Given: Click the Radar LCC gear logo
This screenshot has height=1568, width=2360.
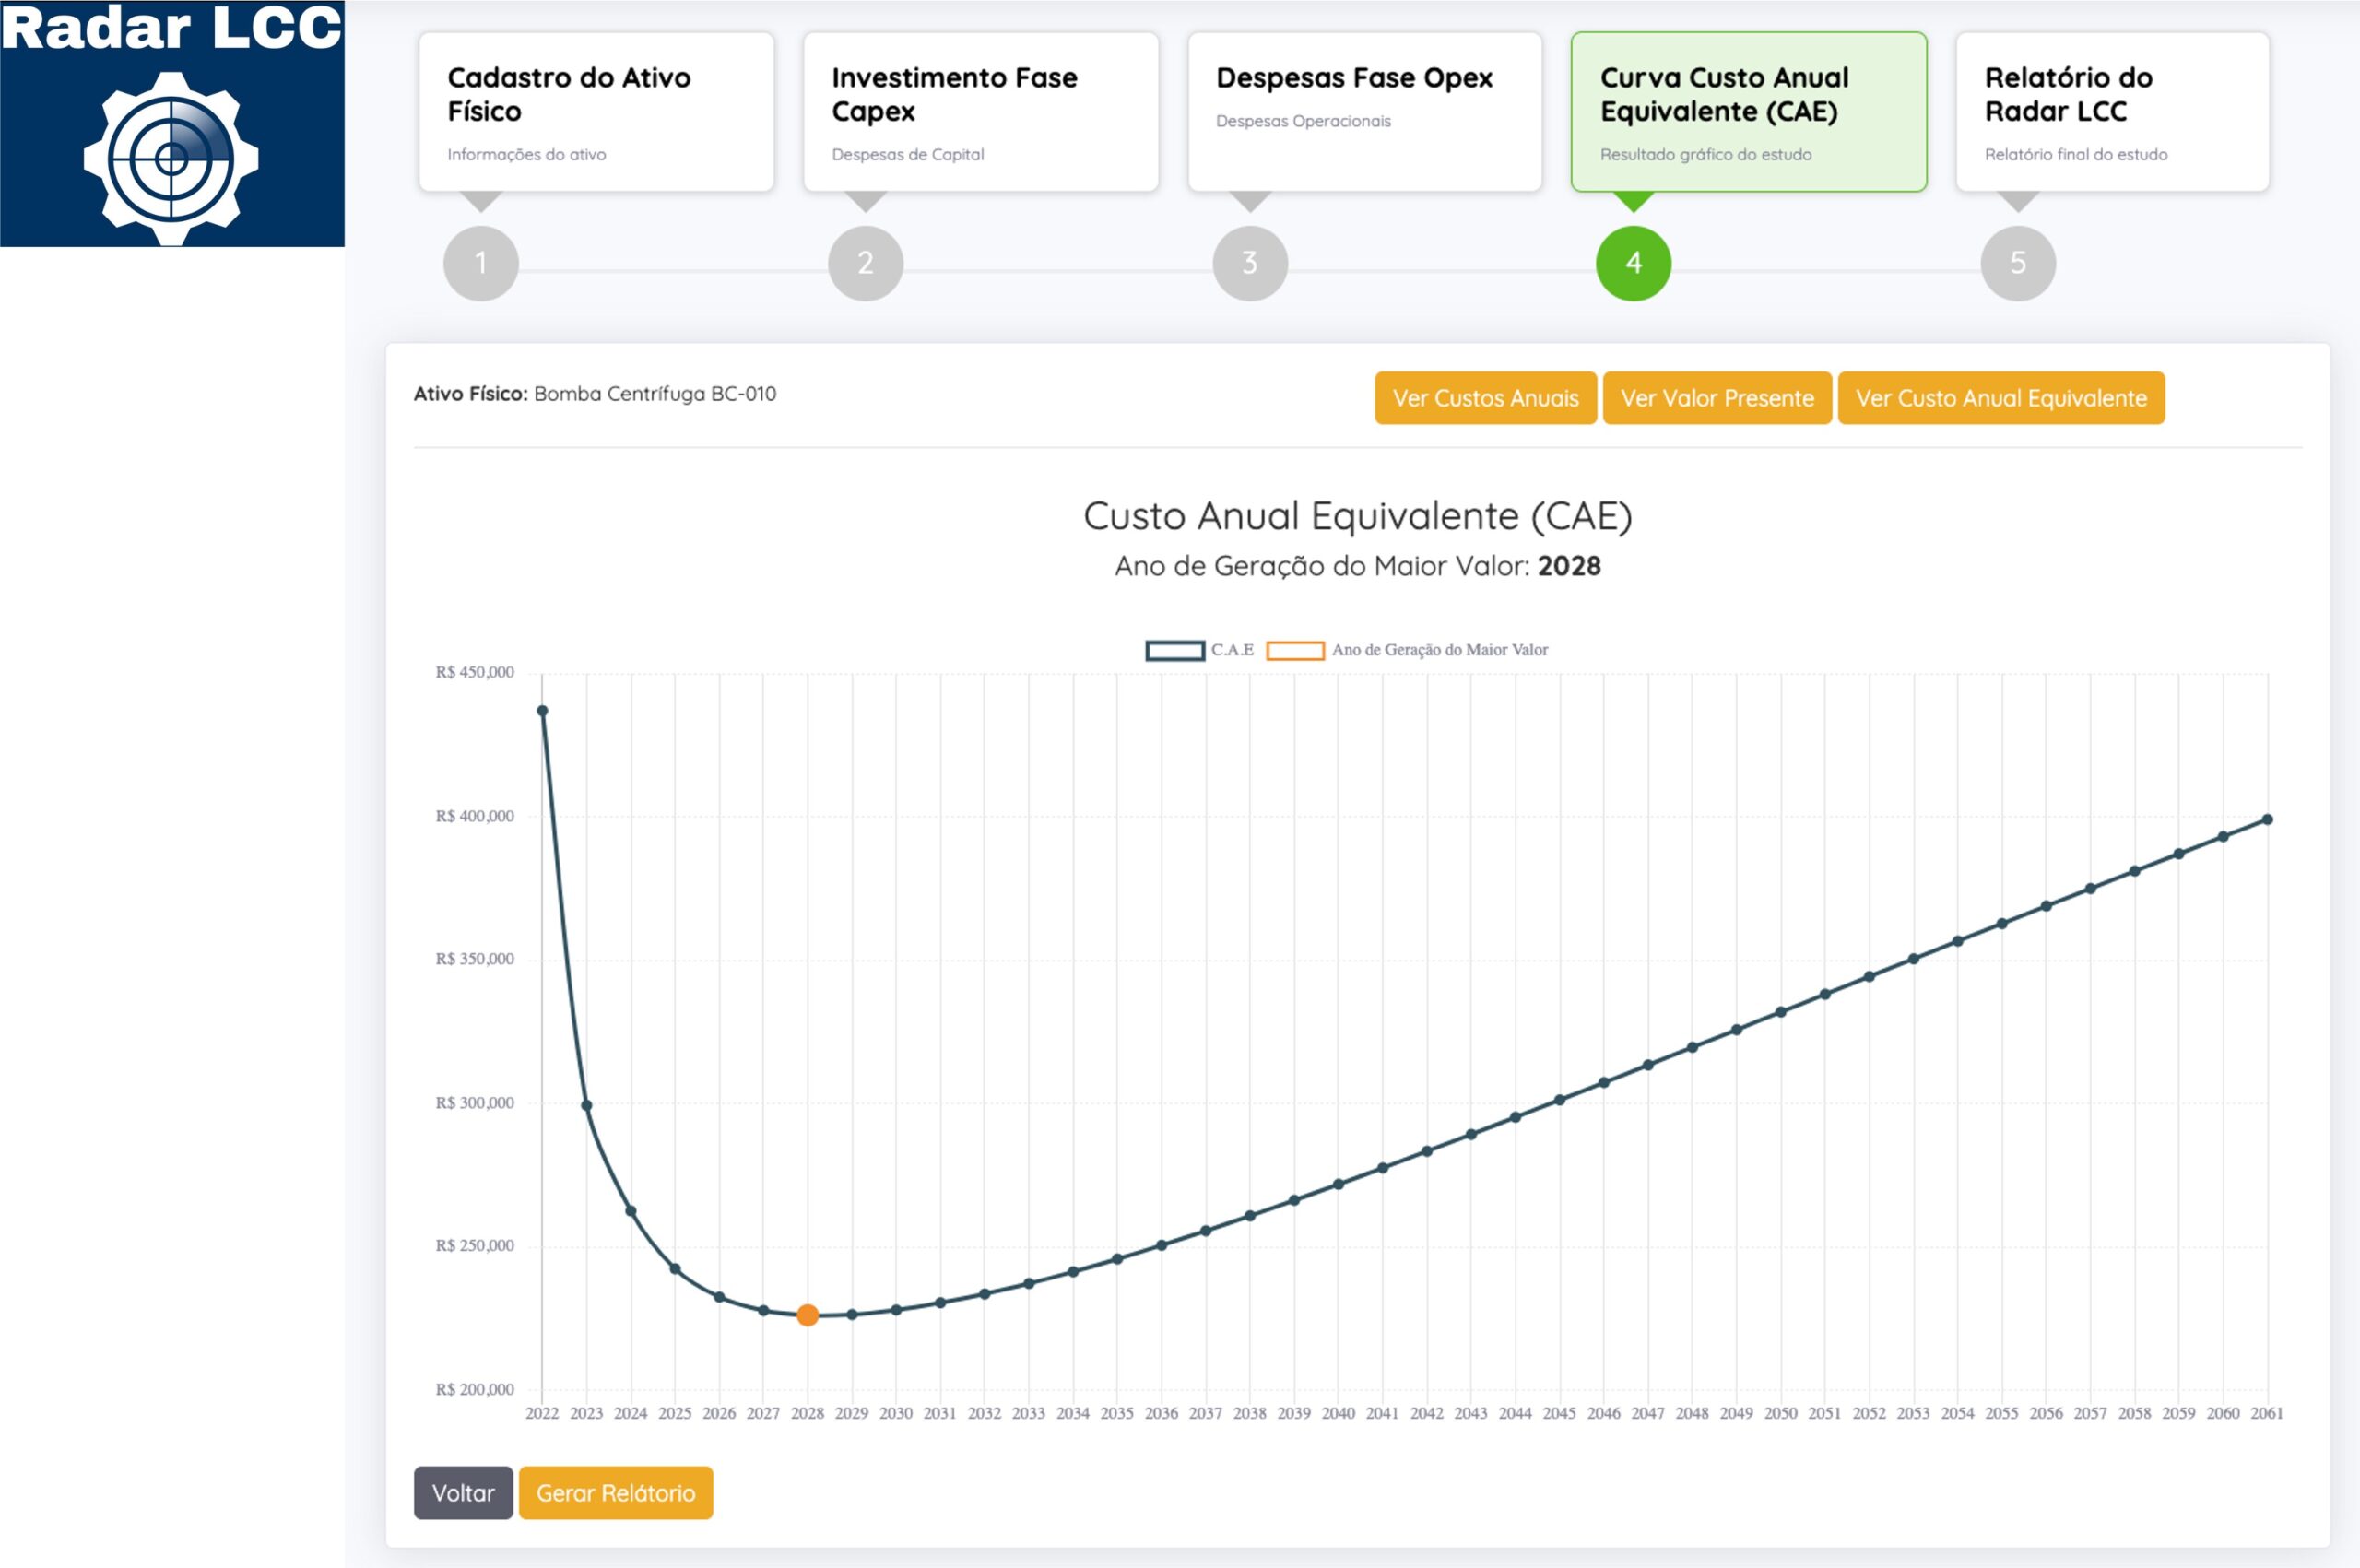Looking at the screenshot, I should pyautogui.click(x=171, y=157).
